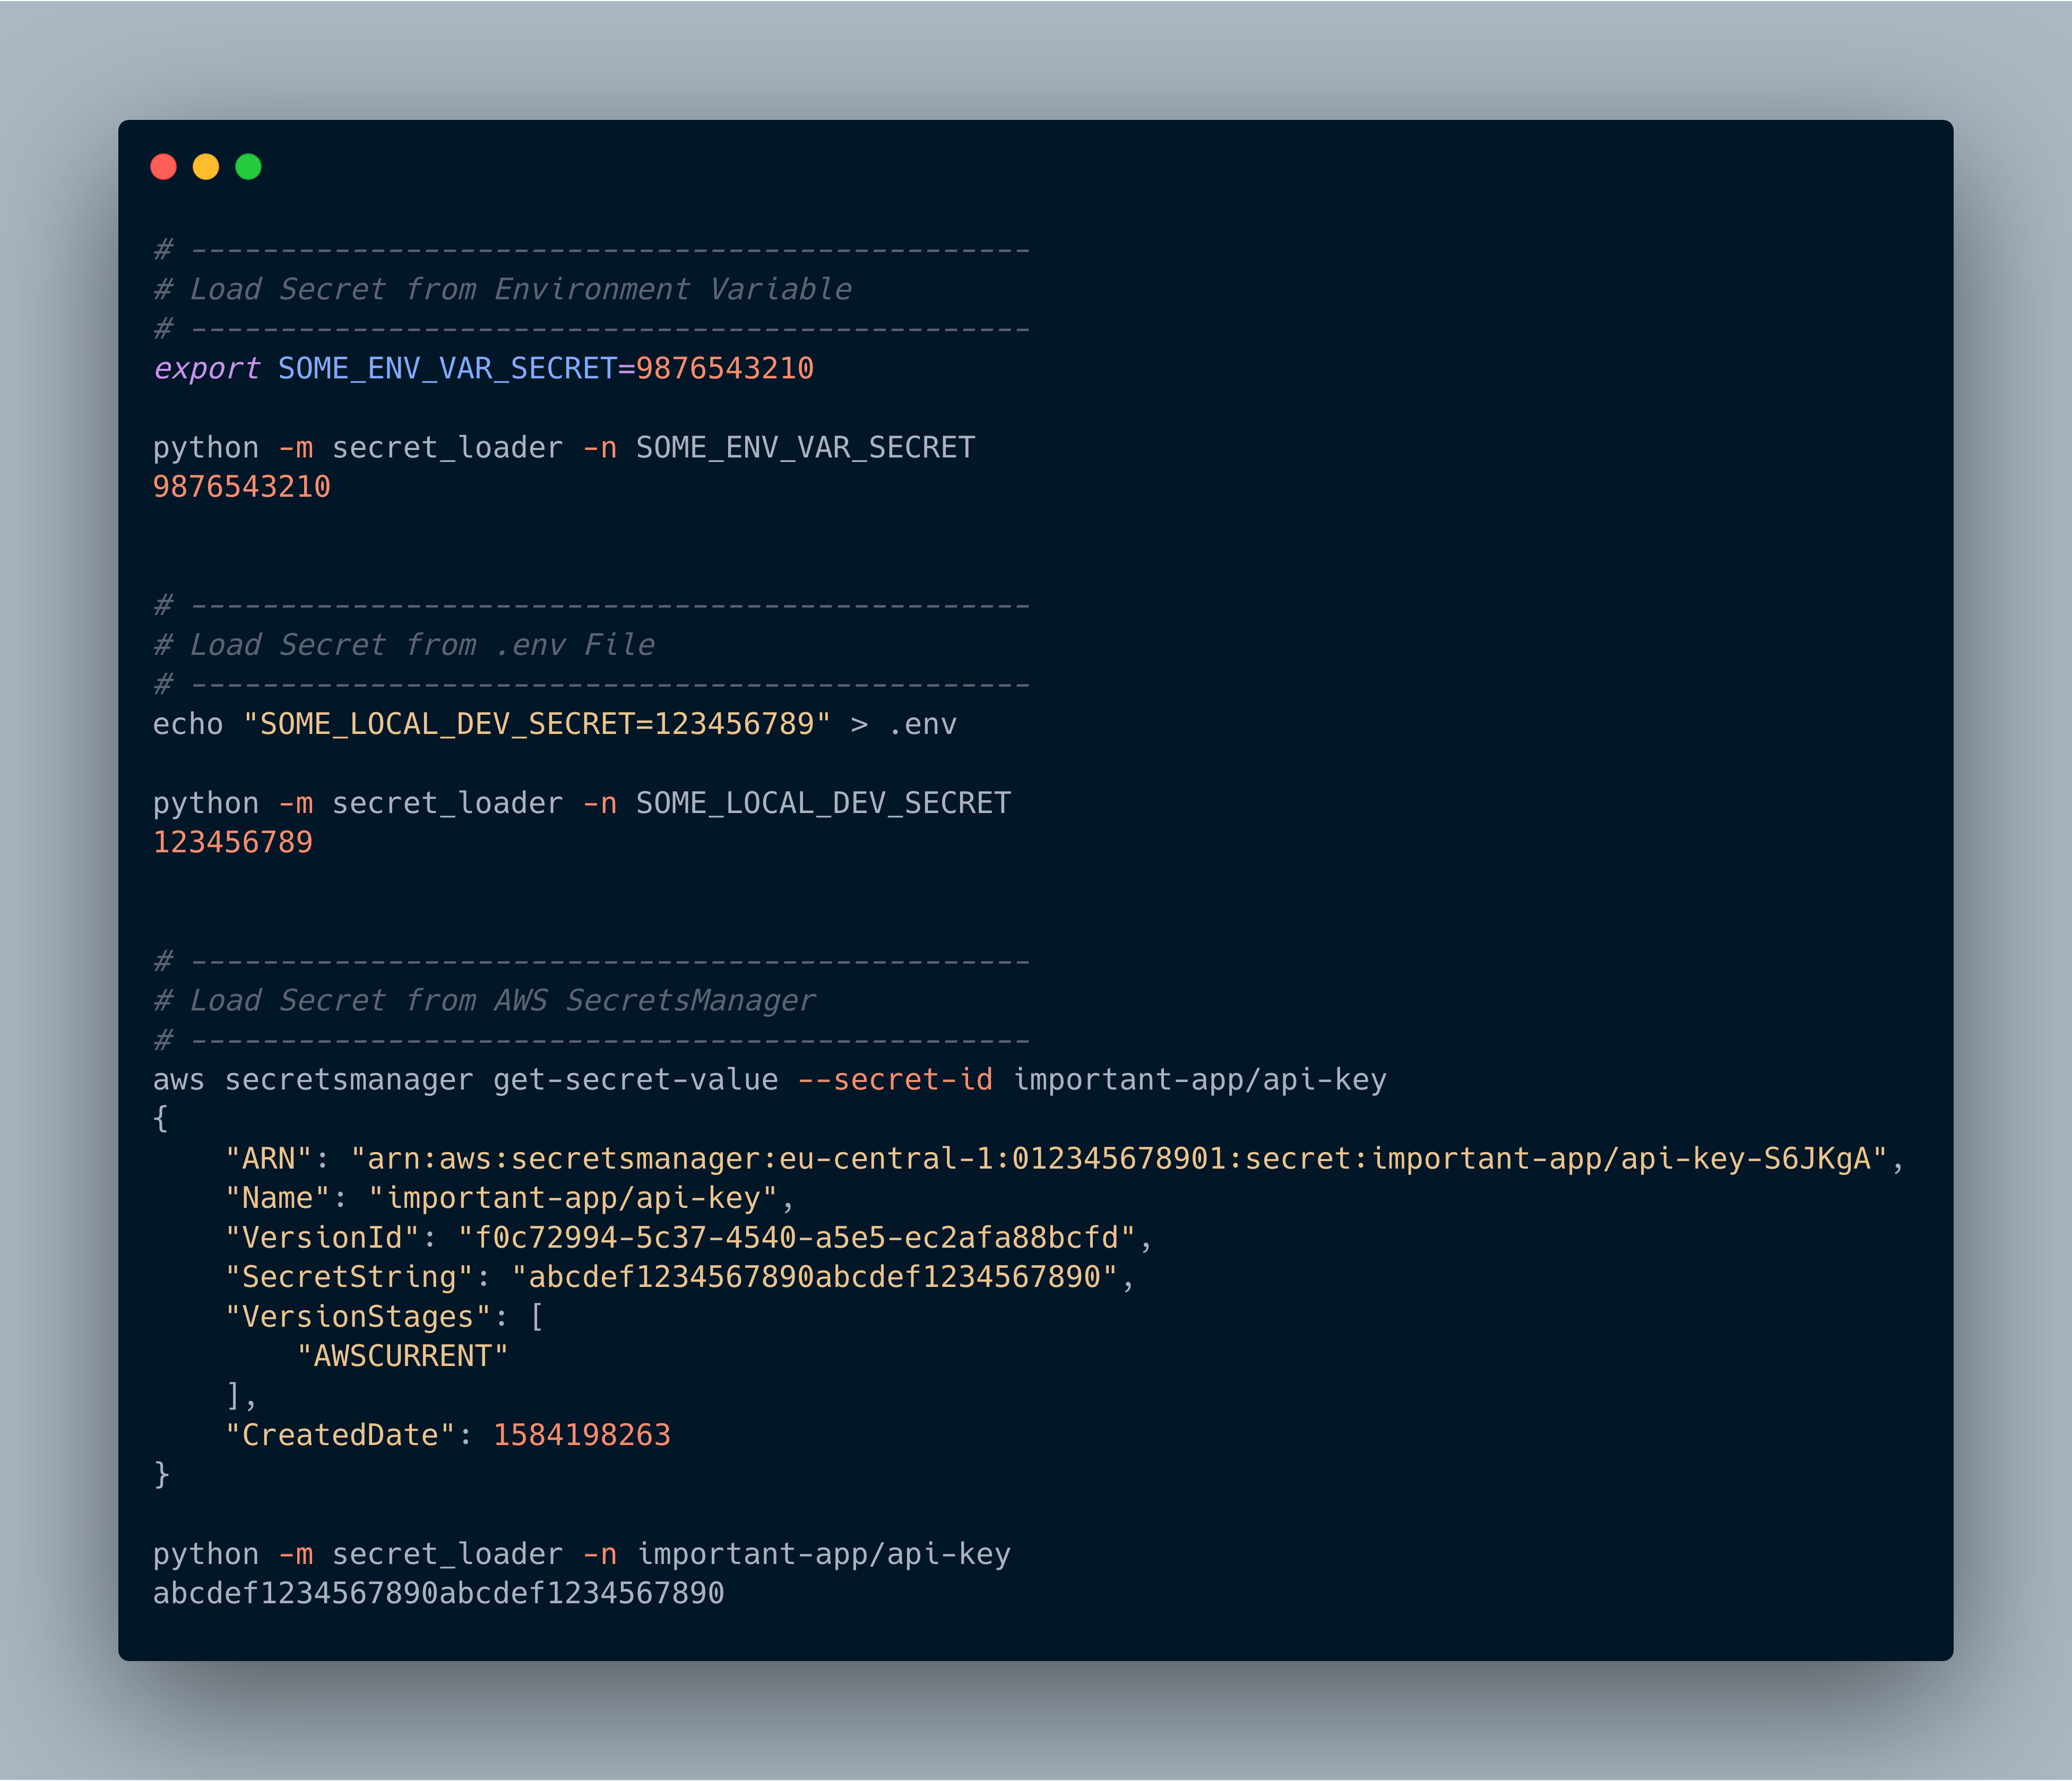Click the closing curly brace of JSON

[x=162, y=1475]
